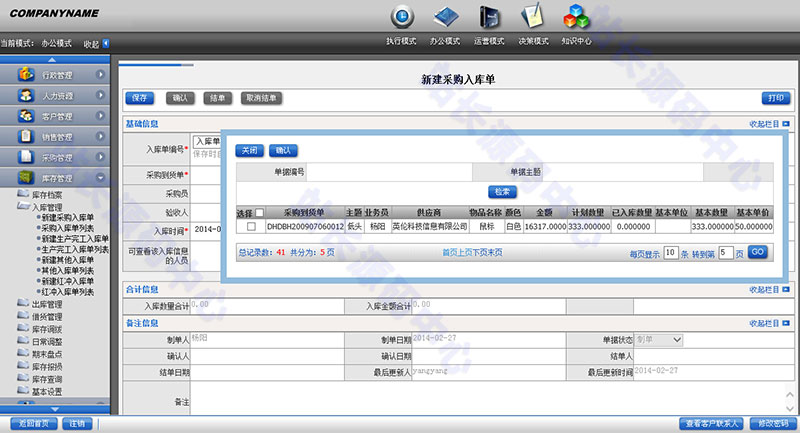Expand the 行政管理 menu arrow
Image resolution: width=800 pixels, height=433 pixels.
(x=101, y=75)
